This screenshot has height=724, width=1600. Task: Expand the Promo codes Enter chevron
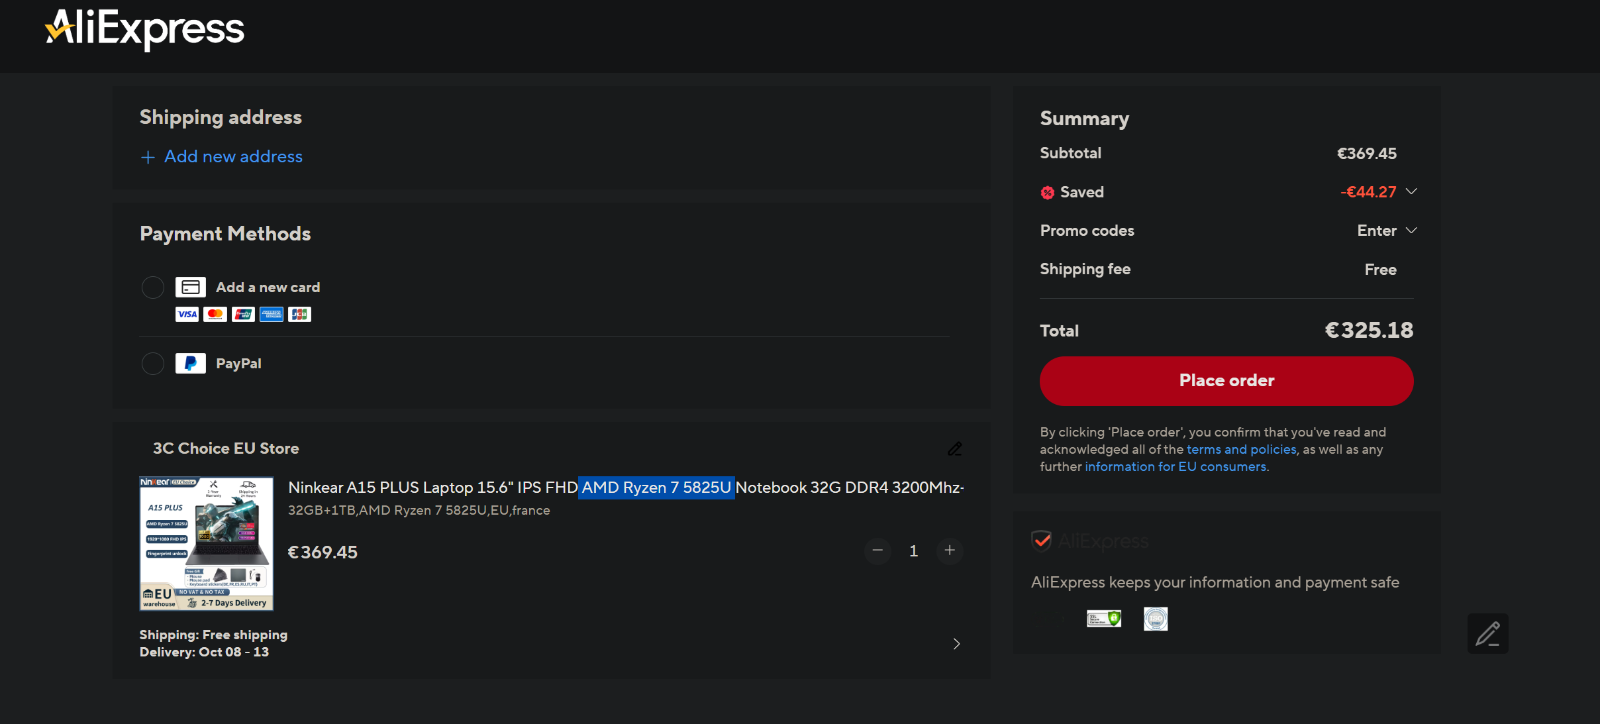pos(1412,230)
